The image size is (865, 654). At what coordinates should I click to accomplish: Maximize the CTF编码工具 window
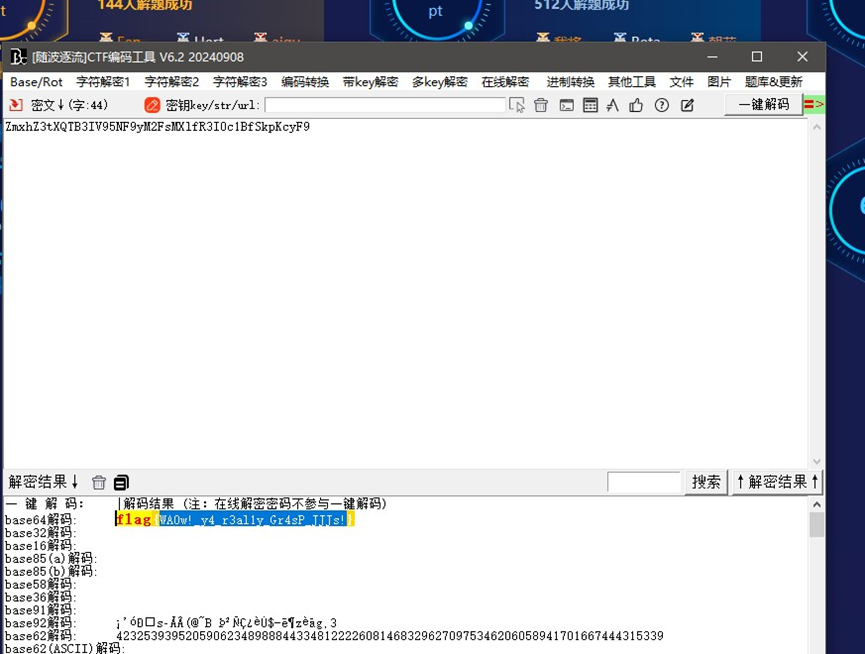point(757,57)
